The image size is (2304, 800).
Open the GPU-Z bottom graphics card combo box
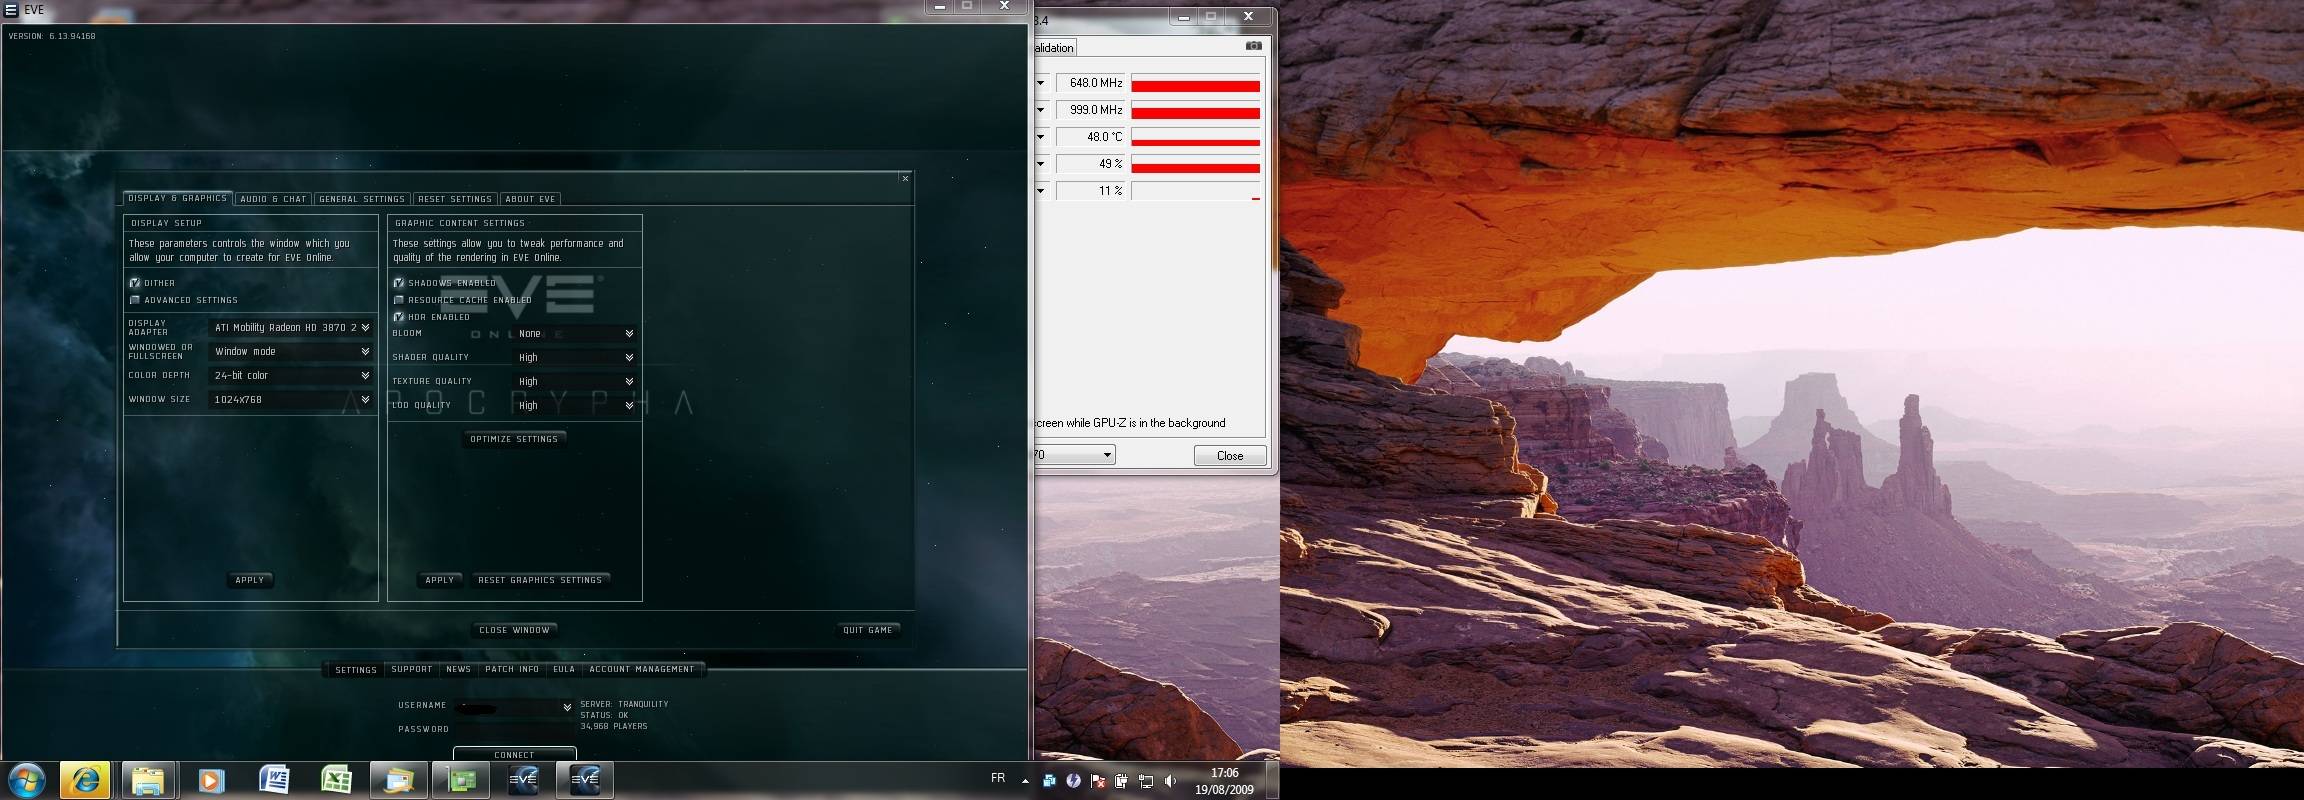coord(1075,455)
